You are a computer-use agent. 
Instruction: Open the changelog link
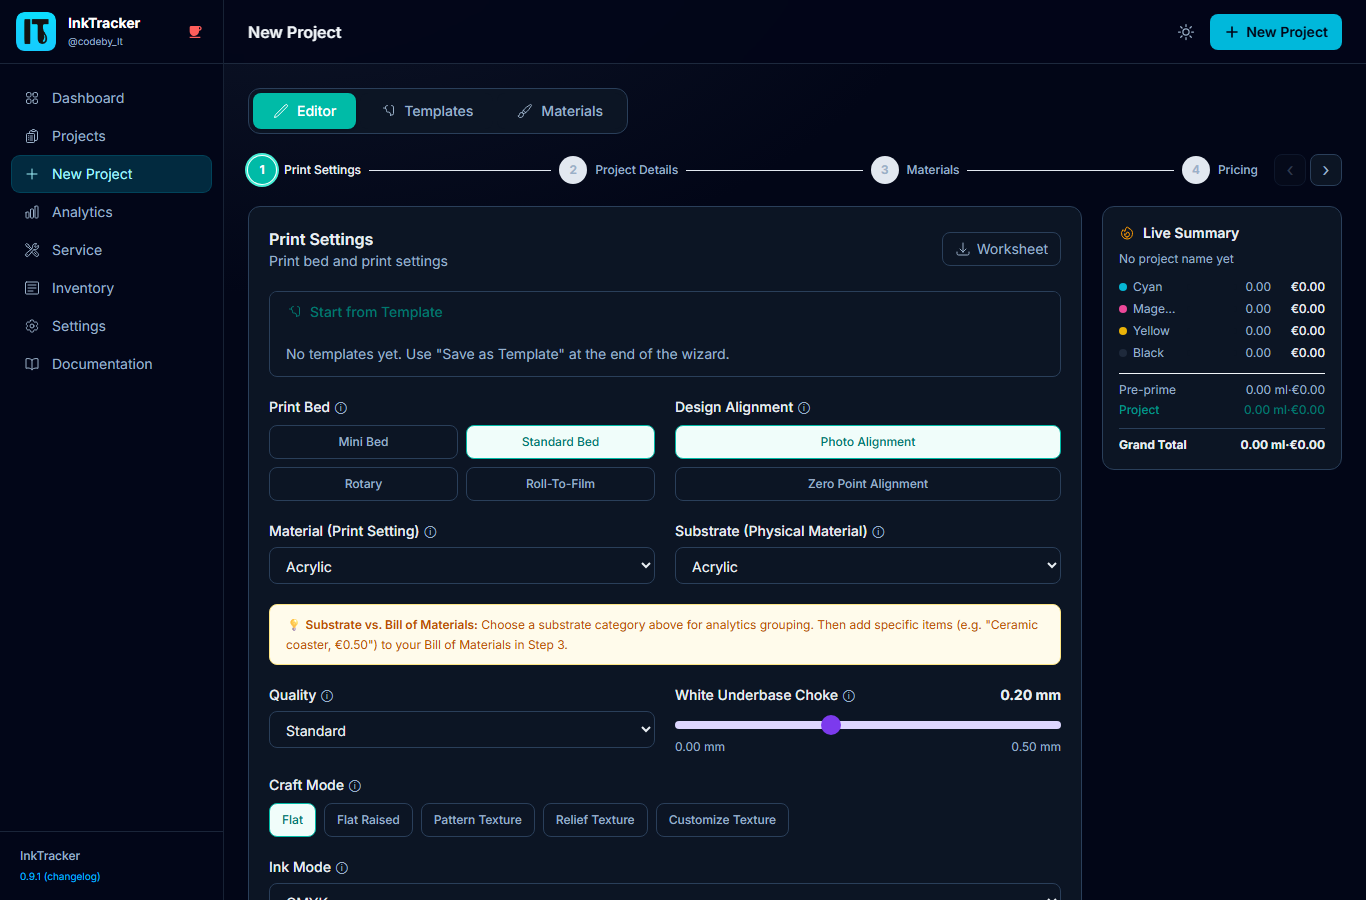[72, 877]
